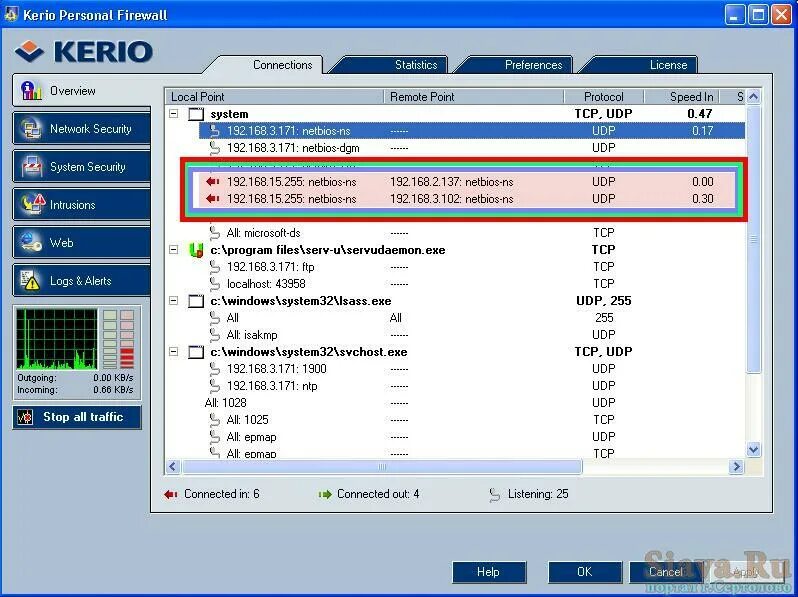Screen dimensions: 798x597
Task: Click the Connected out green arrow icon
Action: tap(325, 494)
